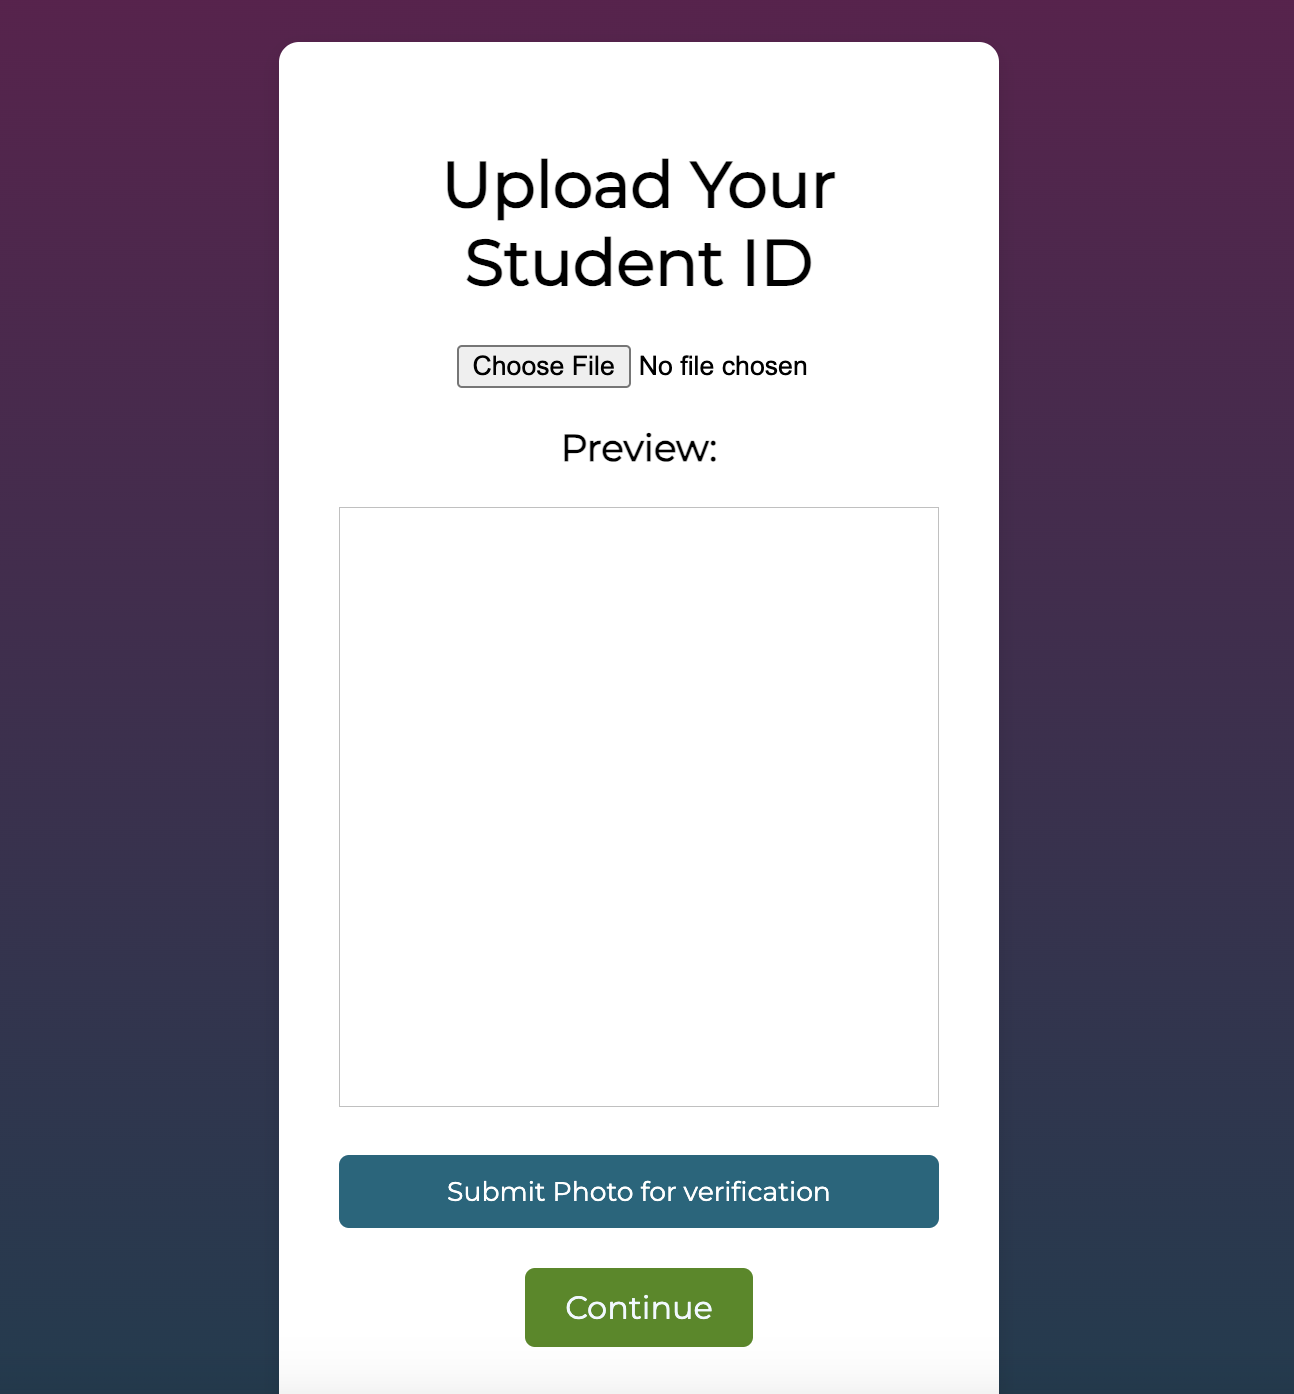Click the dark blue background at the bottom left

point(138,1300)
